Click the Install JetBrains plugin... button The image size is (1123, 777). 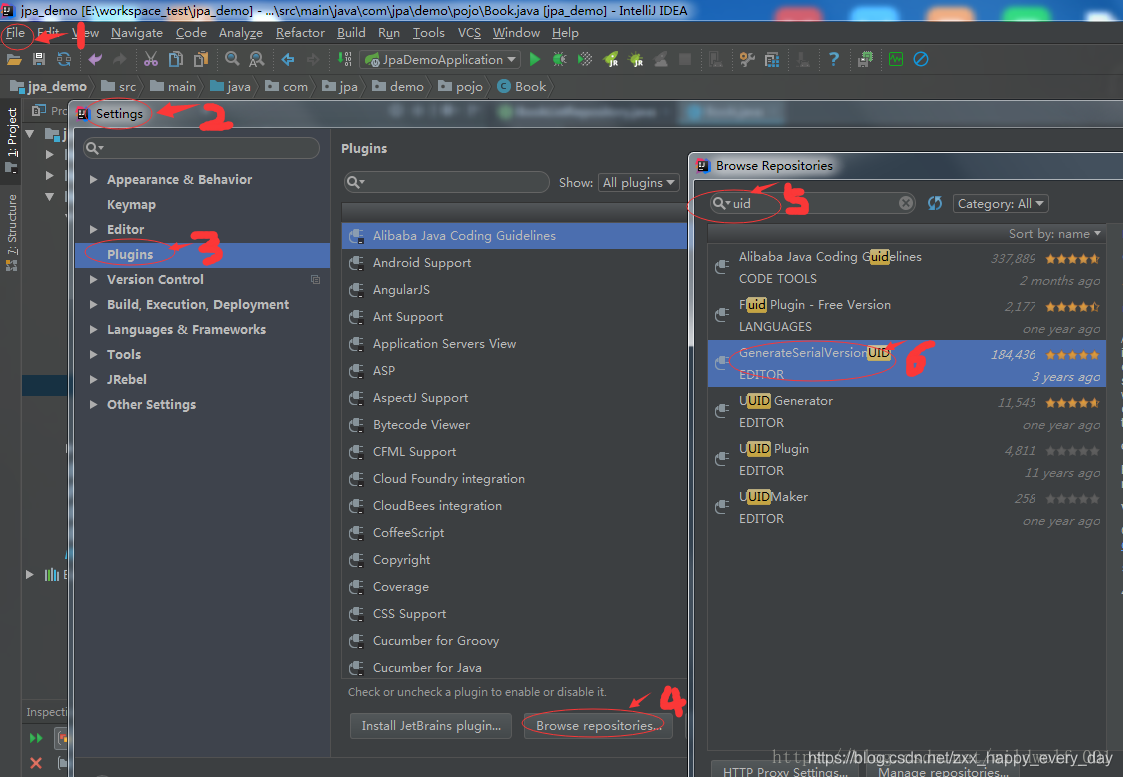431,725
